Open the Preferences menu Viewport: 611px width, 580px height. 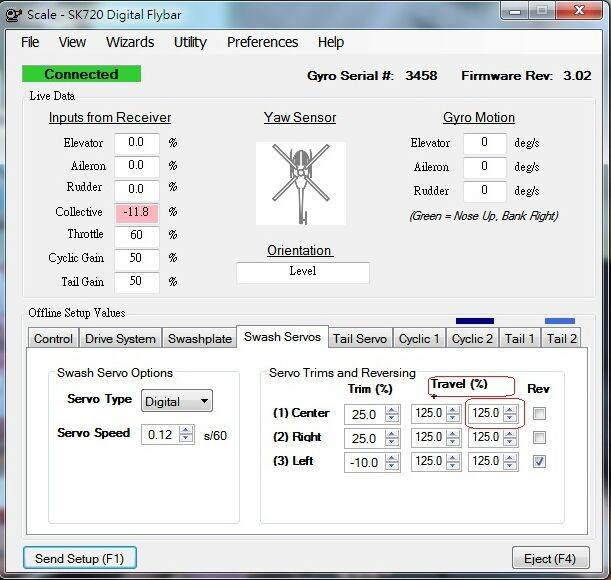262,42
